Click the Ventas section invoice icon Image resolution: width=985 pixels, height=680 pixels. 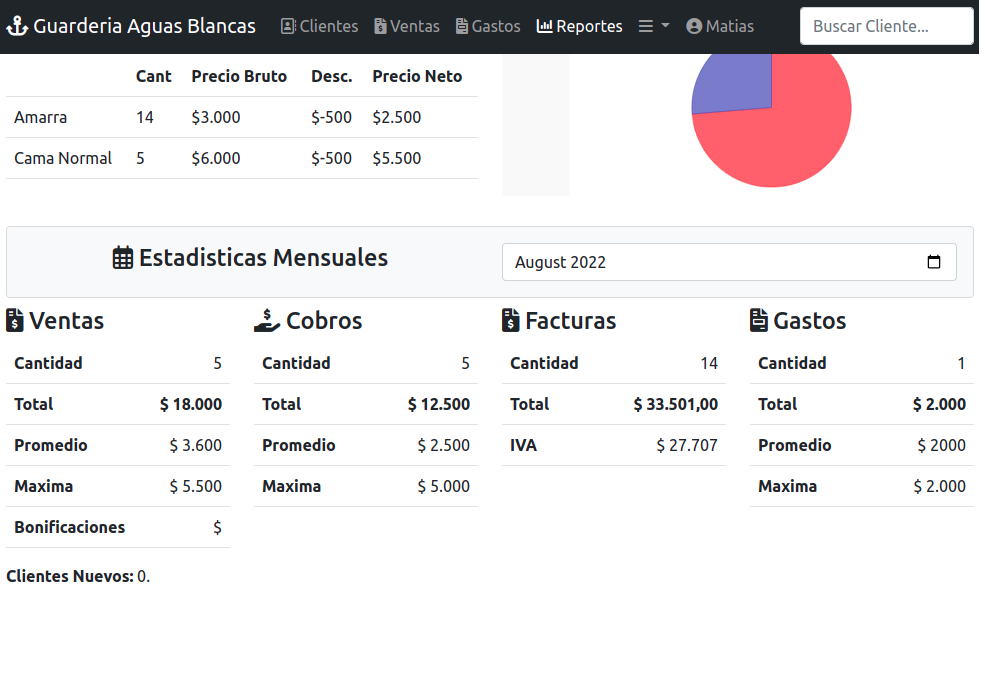click(x=14, y=320)
